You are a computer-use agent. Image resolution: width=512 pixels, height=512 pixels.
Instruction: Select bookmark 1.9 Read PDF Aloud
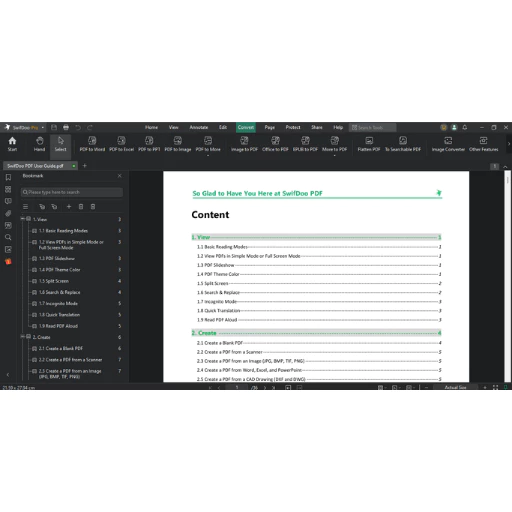pos(58,326)
